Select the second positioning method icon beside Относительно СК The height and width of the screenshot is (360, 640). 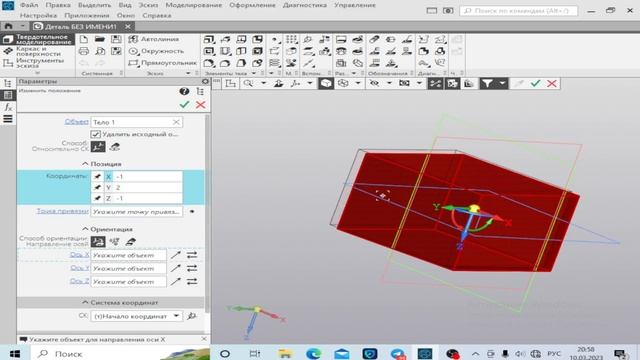(x=115, y=147)
